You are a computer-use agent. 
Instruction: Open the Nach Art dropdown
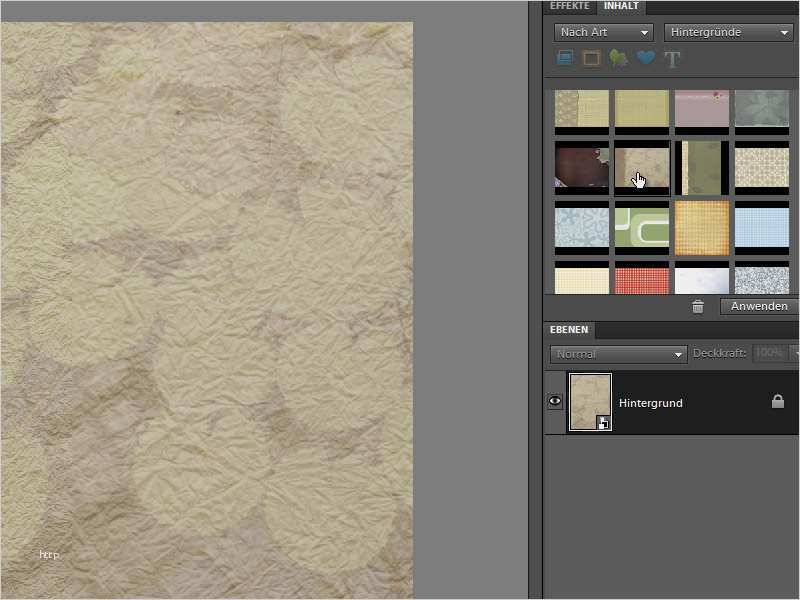[x=603, y=32]
